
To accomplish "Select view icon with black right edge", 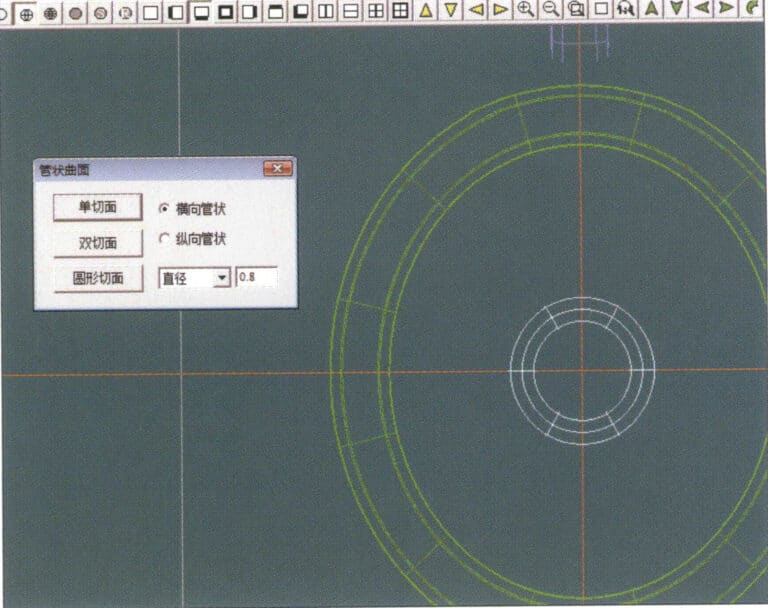I will (250, 11).
